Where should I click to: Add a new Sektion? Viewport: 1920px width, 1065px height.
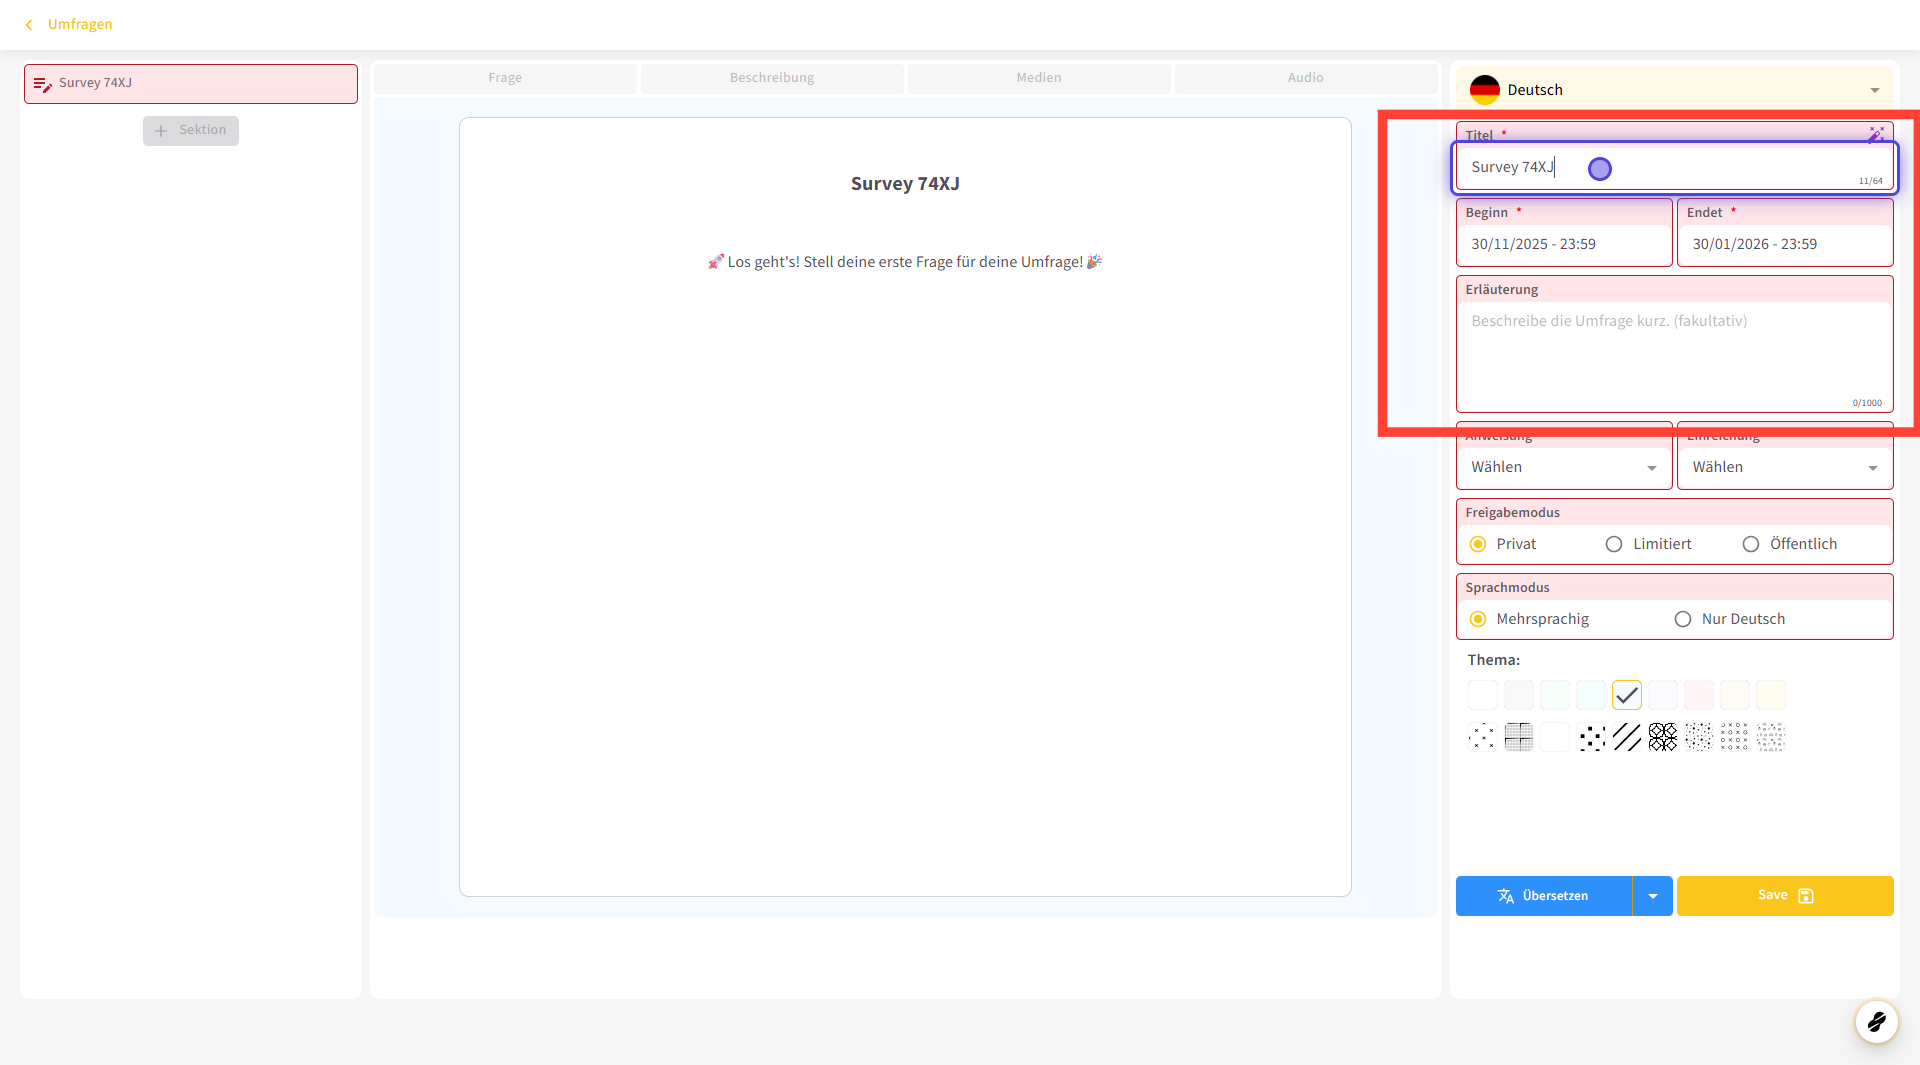tap(190, 130)
